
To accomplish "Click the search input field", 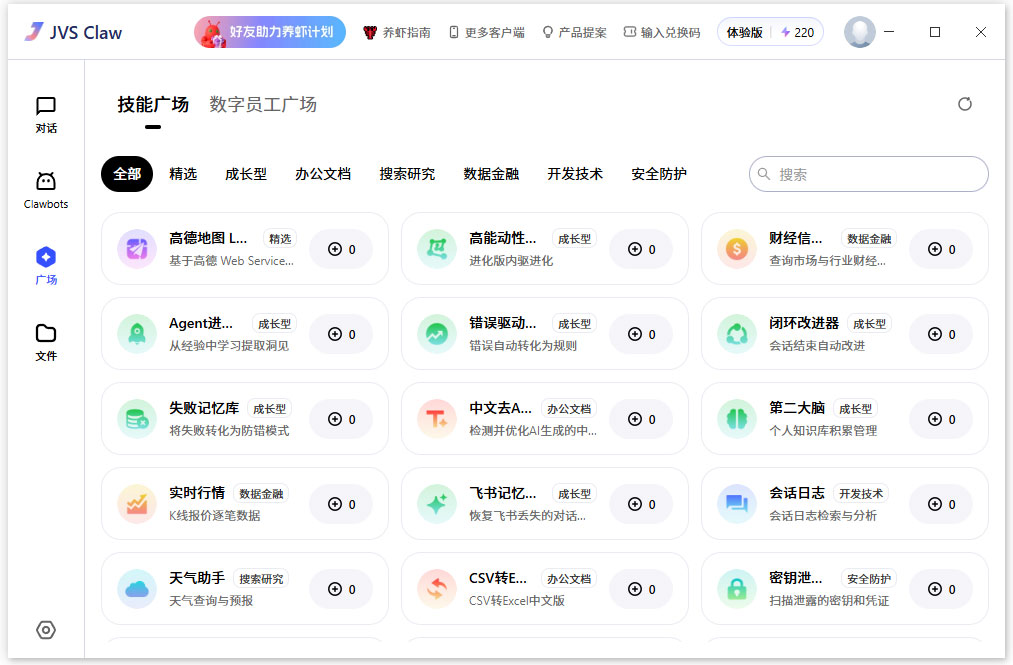I will click(x=868, y=173).
